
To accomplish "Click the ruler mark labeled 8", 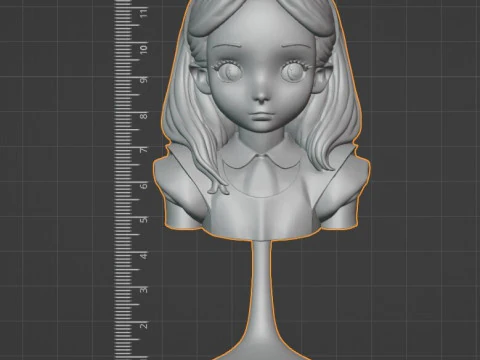I will 144,116.
